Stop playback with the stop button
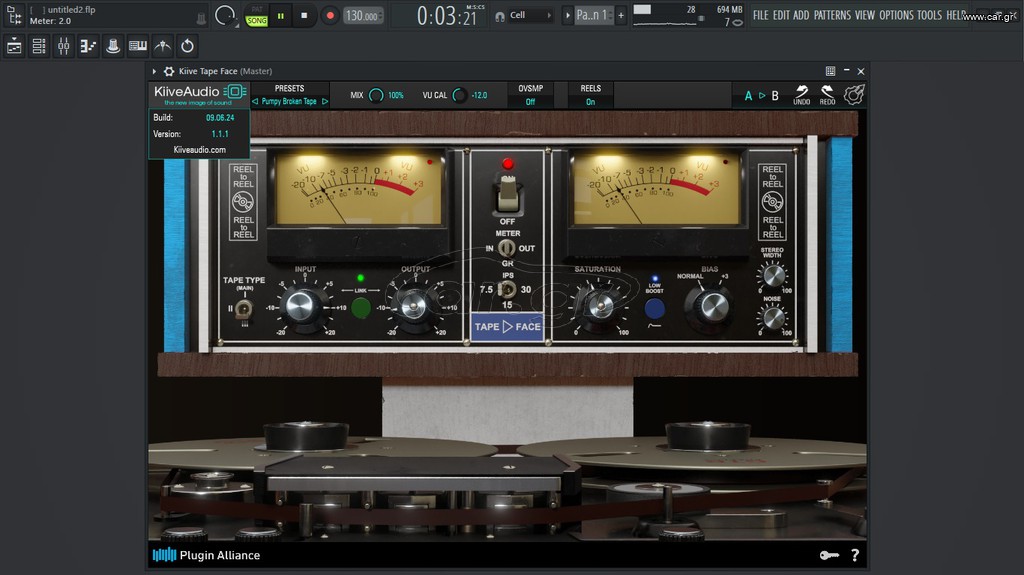Image resolution: width=1024 pixels, height=575 pixels. 304,16
